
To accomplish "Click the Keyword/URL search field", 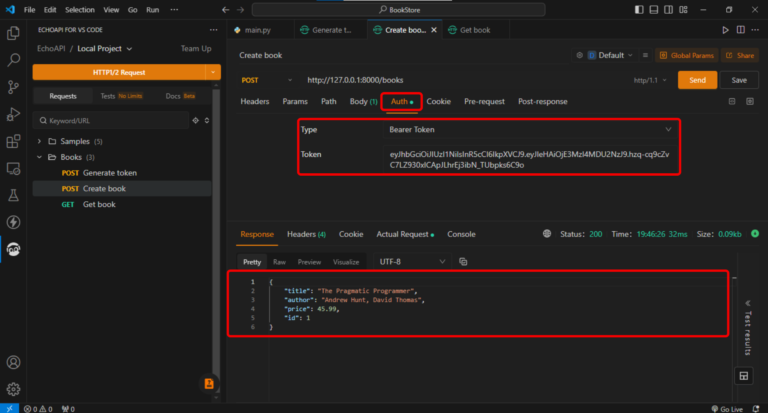I will [x=110, y=120].
